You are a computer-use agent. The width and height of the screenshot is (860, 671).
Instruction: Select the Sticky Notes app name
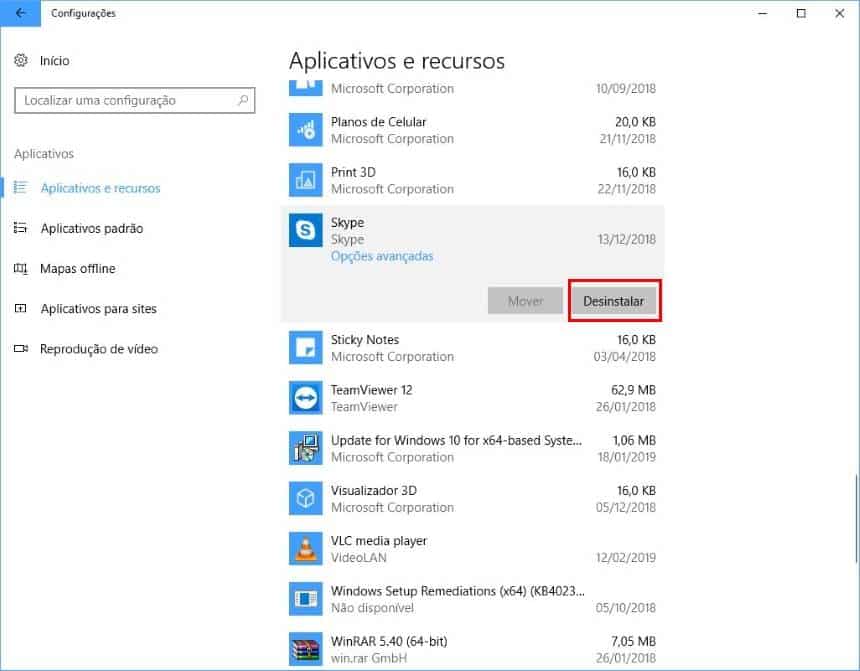pyautogui.click(x=364, y=340)
